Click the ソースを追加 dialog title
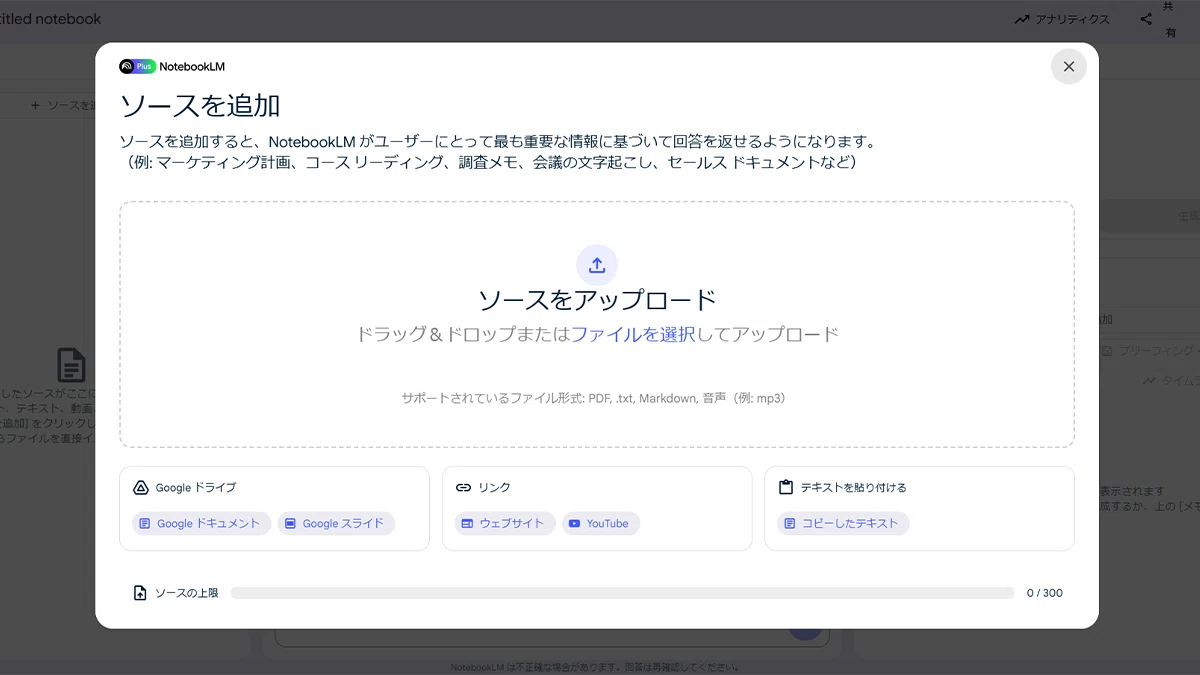Viewport: 1200px width, 675px height. (x=200, y=106)
